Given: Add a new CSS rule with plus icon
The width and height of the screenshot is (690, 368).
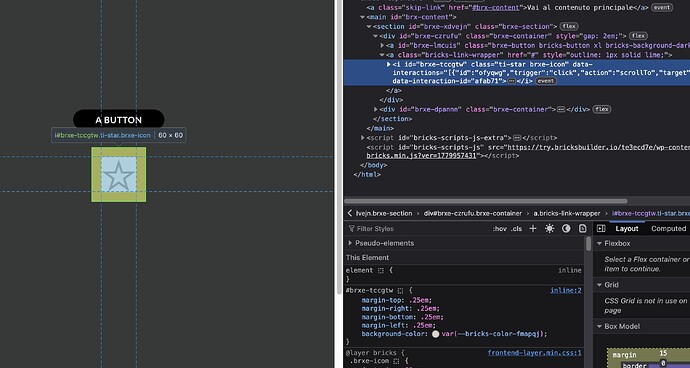Looking at the screenshot, I should click(533, 228).
